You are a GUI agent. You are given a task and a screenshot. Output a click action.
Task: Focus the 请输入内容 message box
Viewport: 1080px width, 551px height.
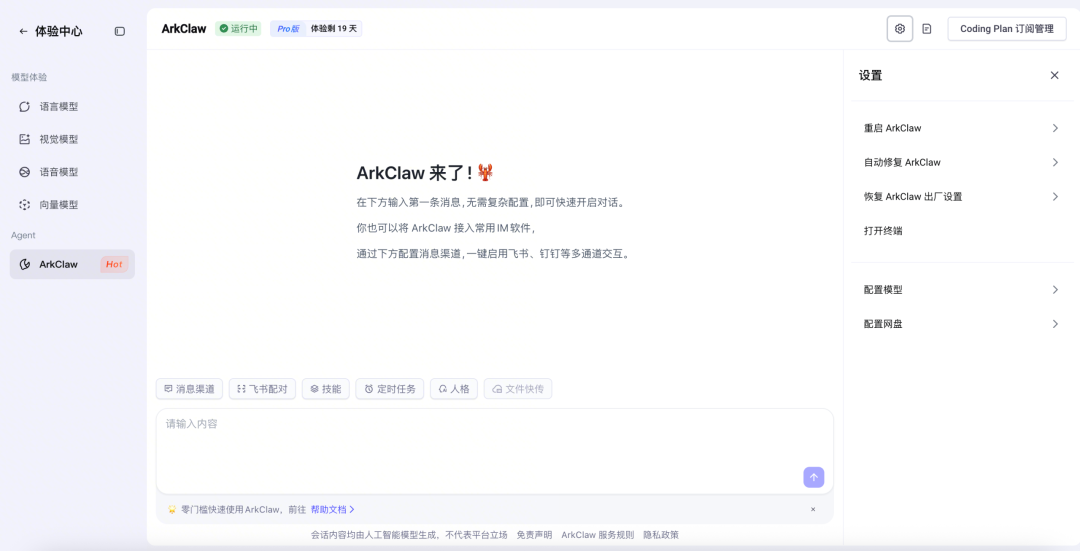[495, 451]
